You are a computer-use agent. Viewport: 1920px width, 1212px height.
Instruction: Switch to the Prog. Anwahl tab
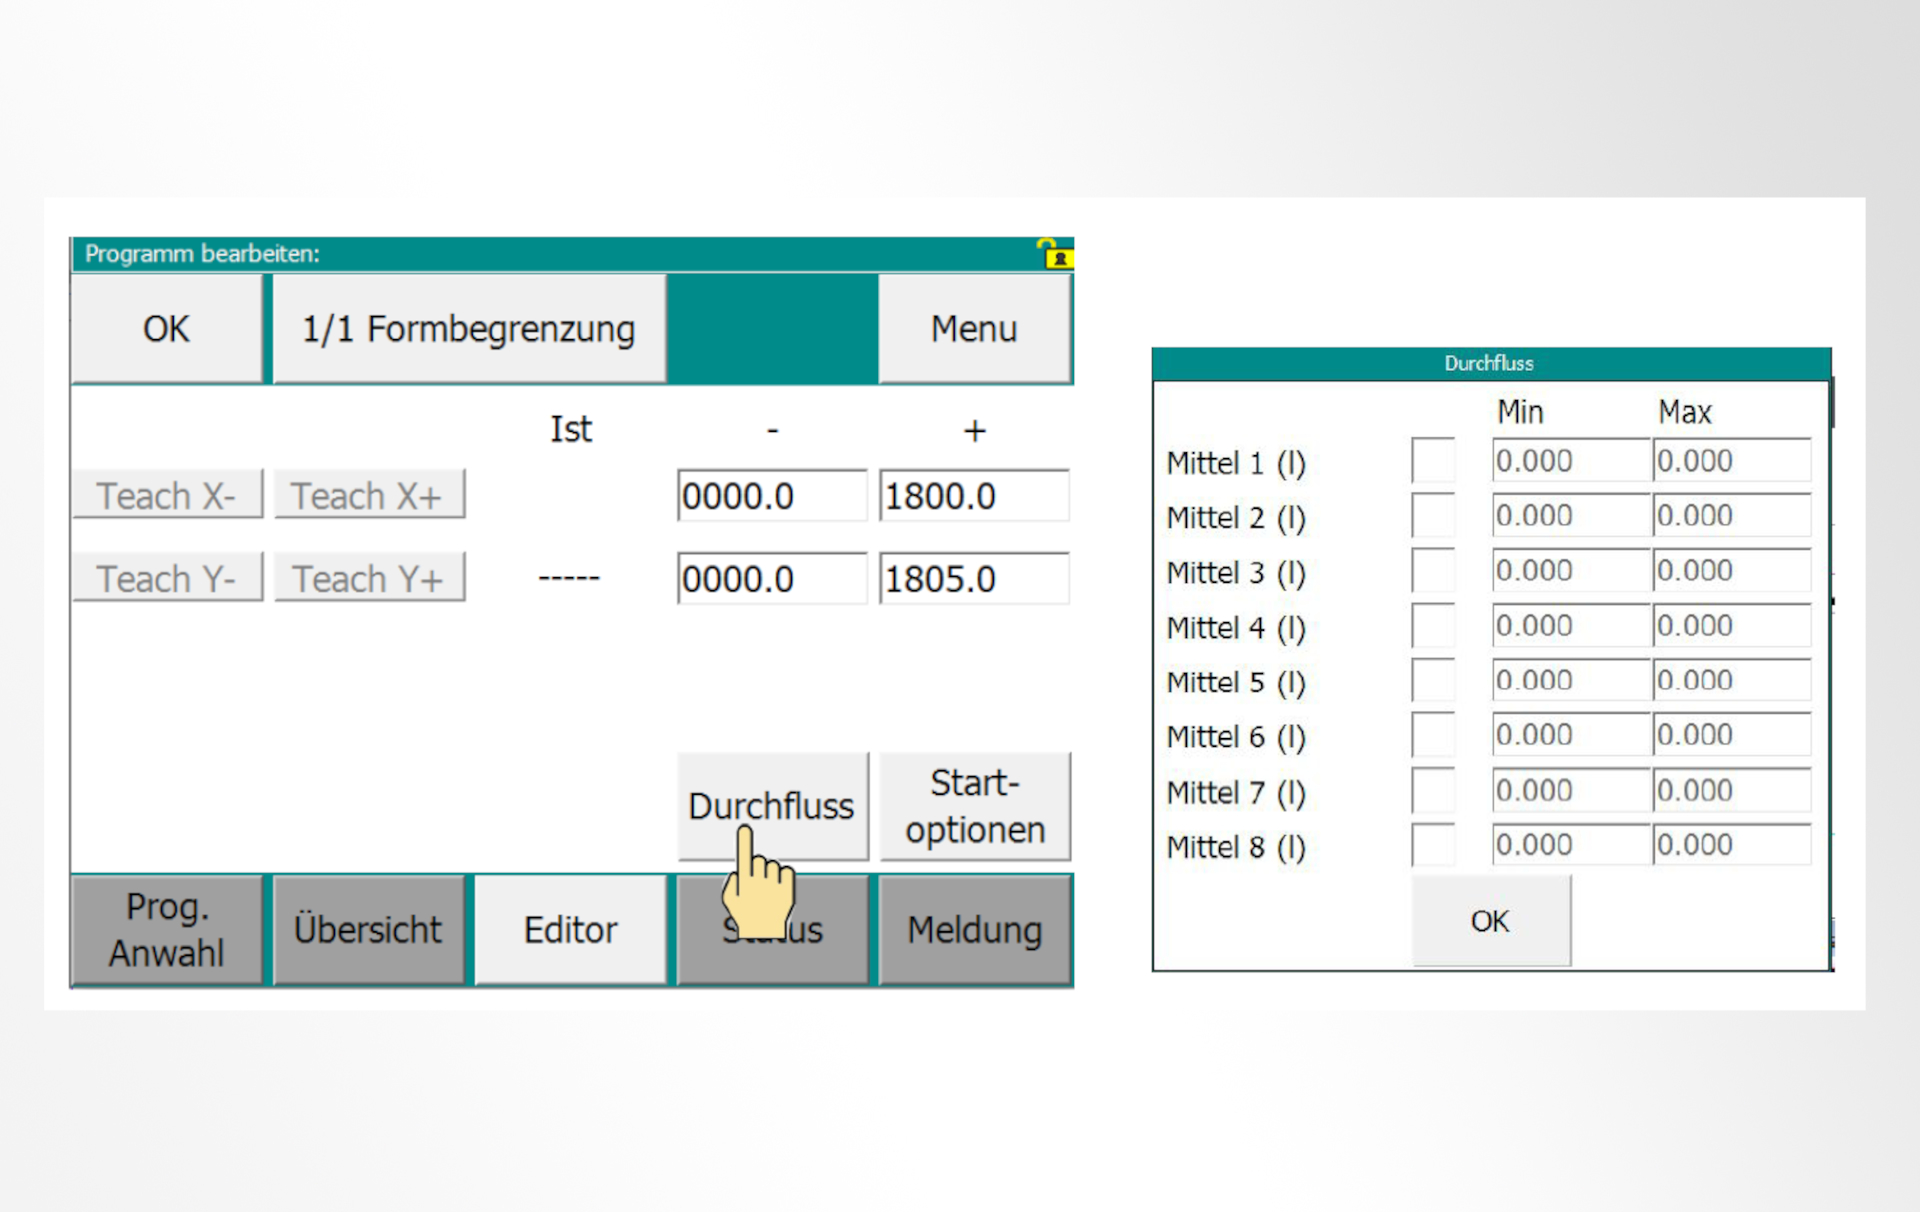click(x=167, y=930)
